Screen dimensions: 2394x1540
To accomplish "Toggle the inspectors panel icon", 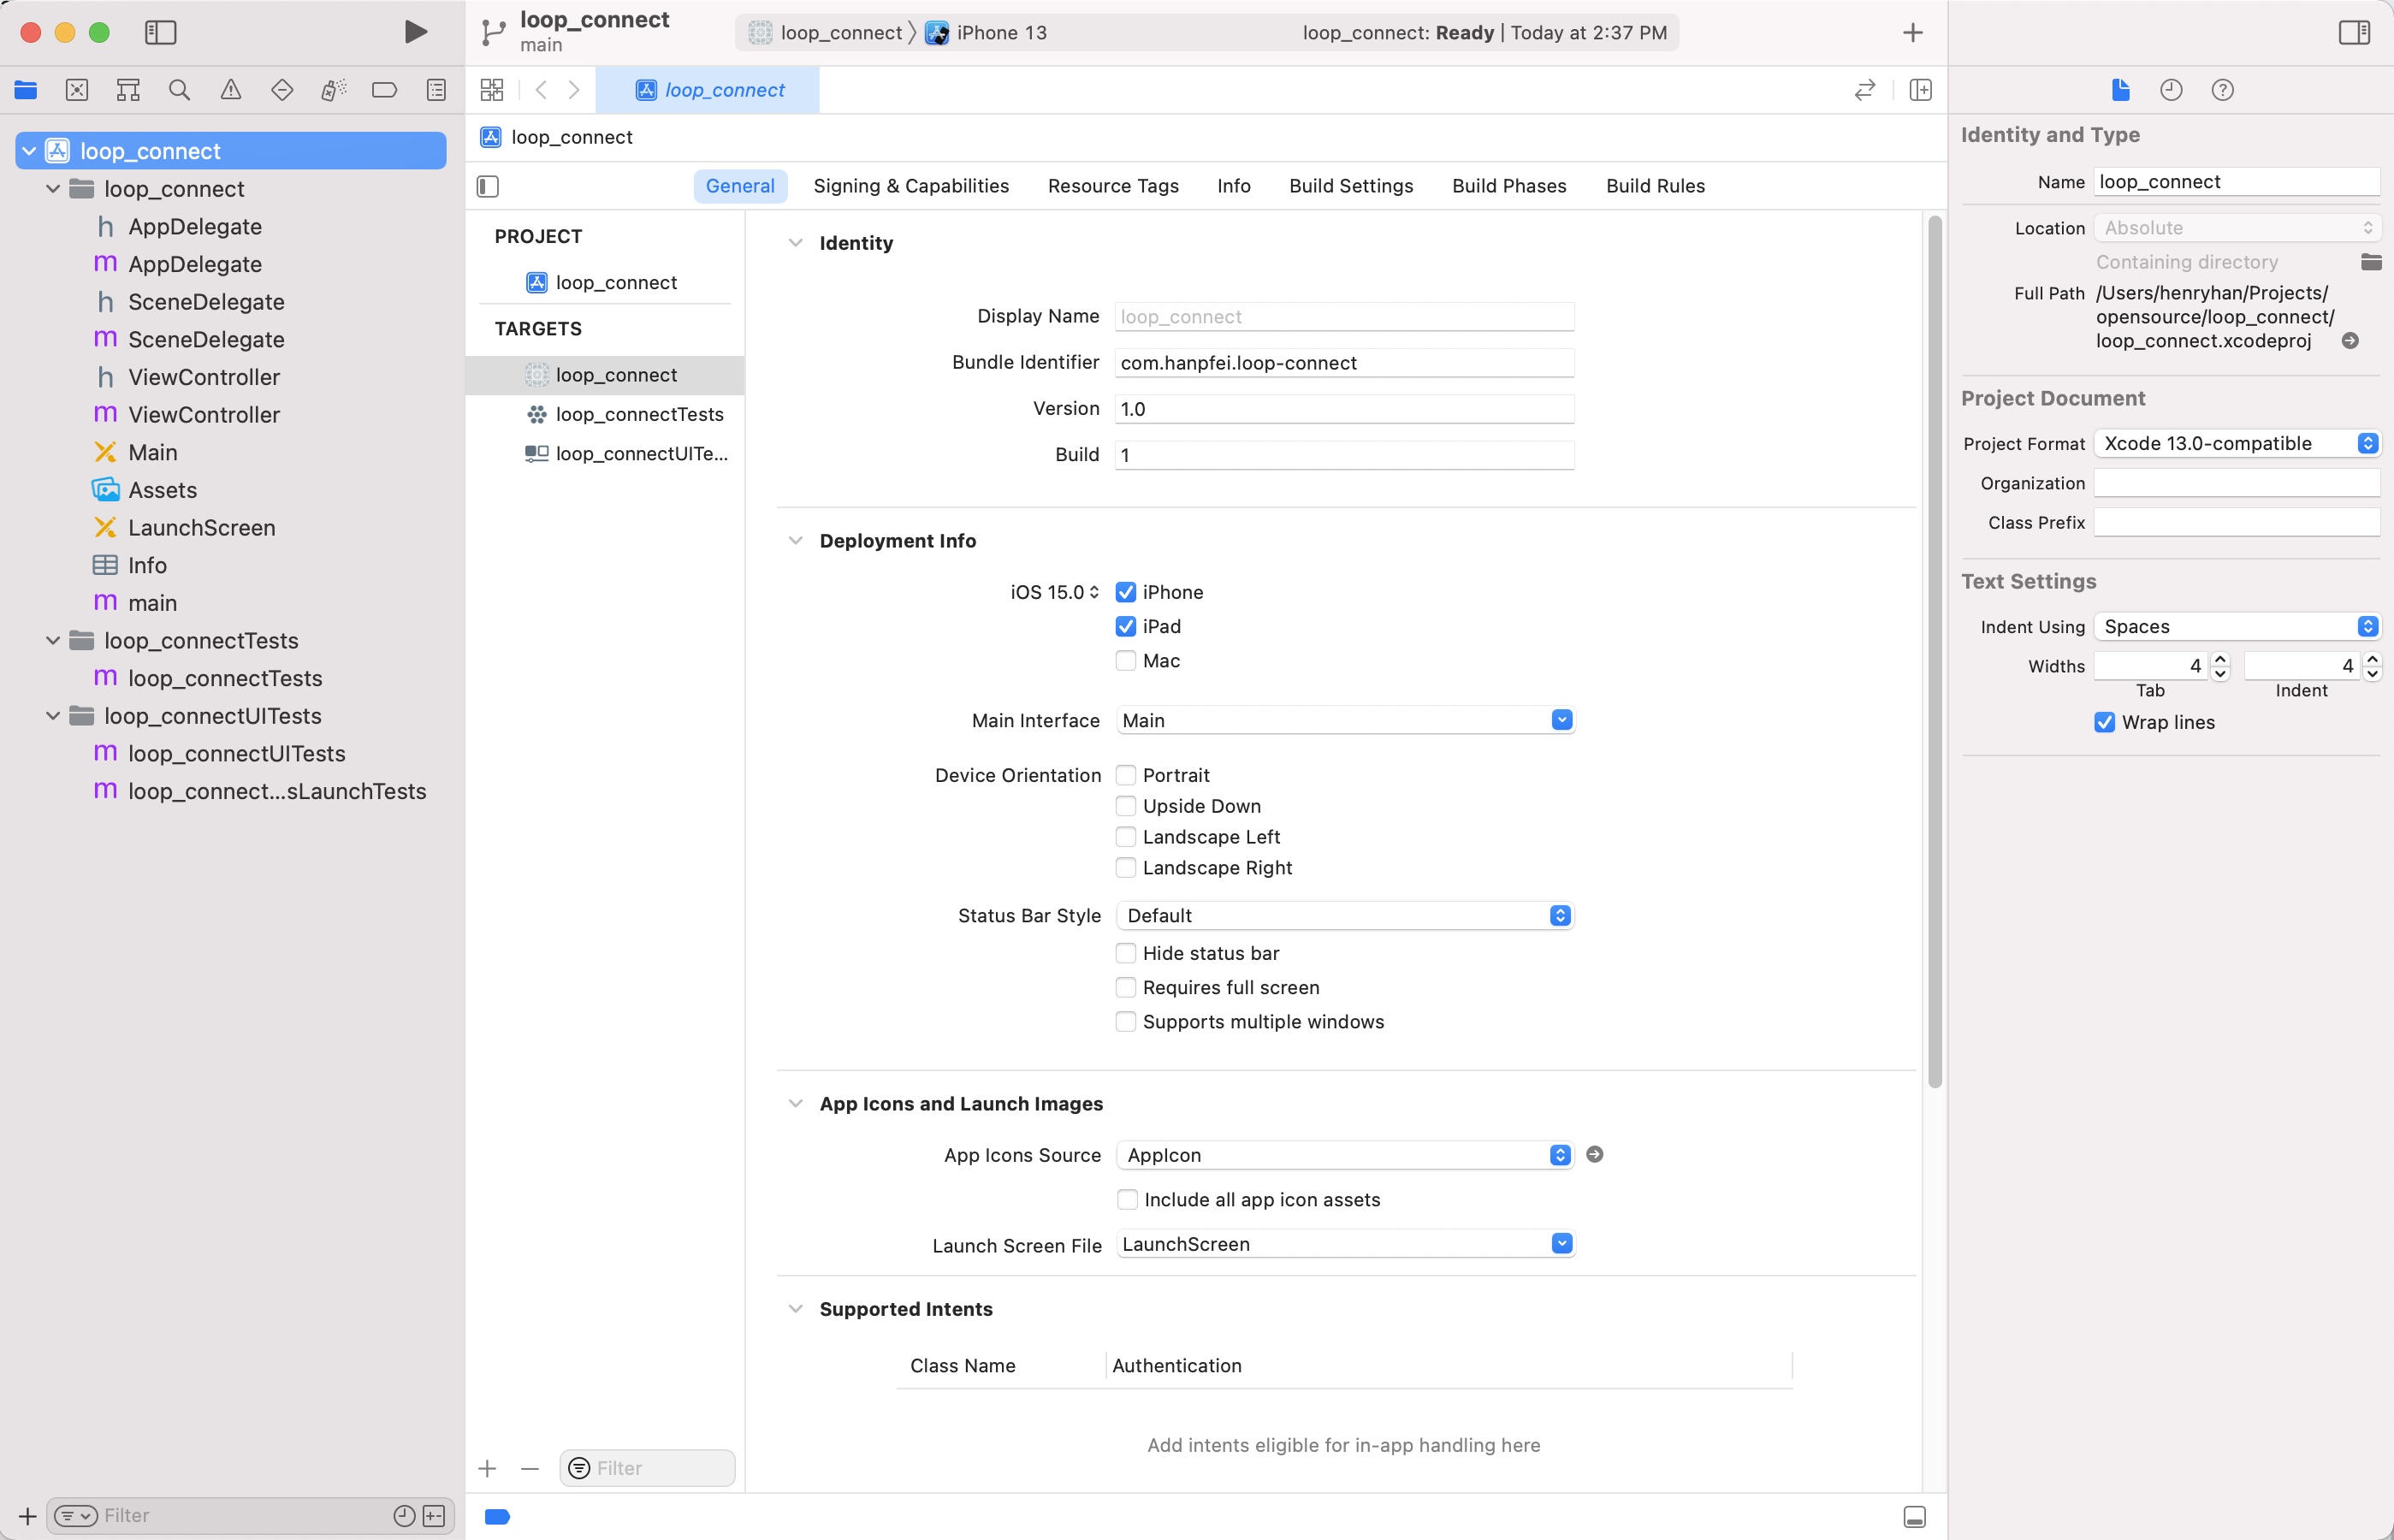I will coord(2354,32).
